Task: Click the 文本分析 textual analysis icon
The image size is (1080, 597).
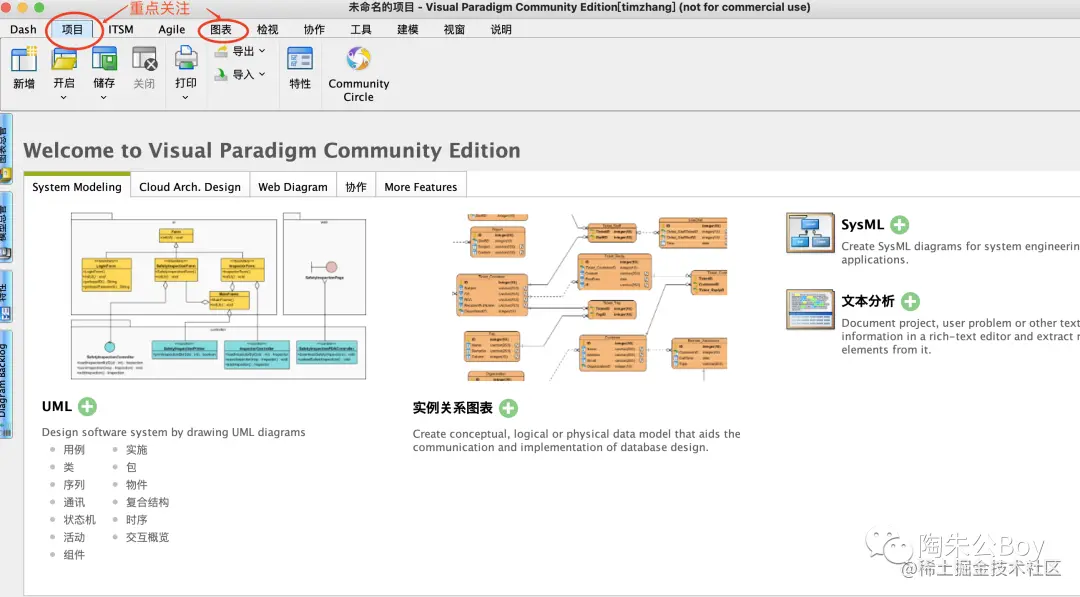Action: click(810, 309)
